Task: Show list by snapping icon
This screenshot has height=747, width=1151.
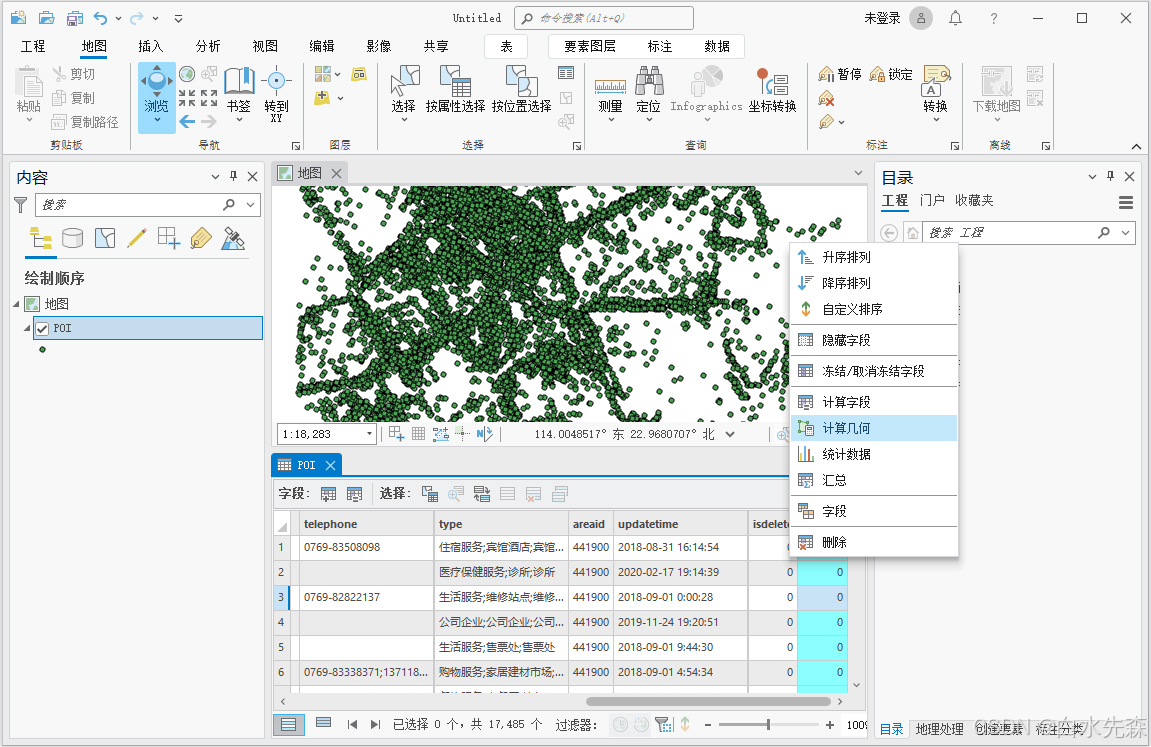Action: pos(169,238)
